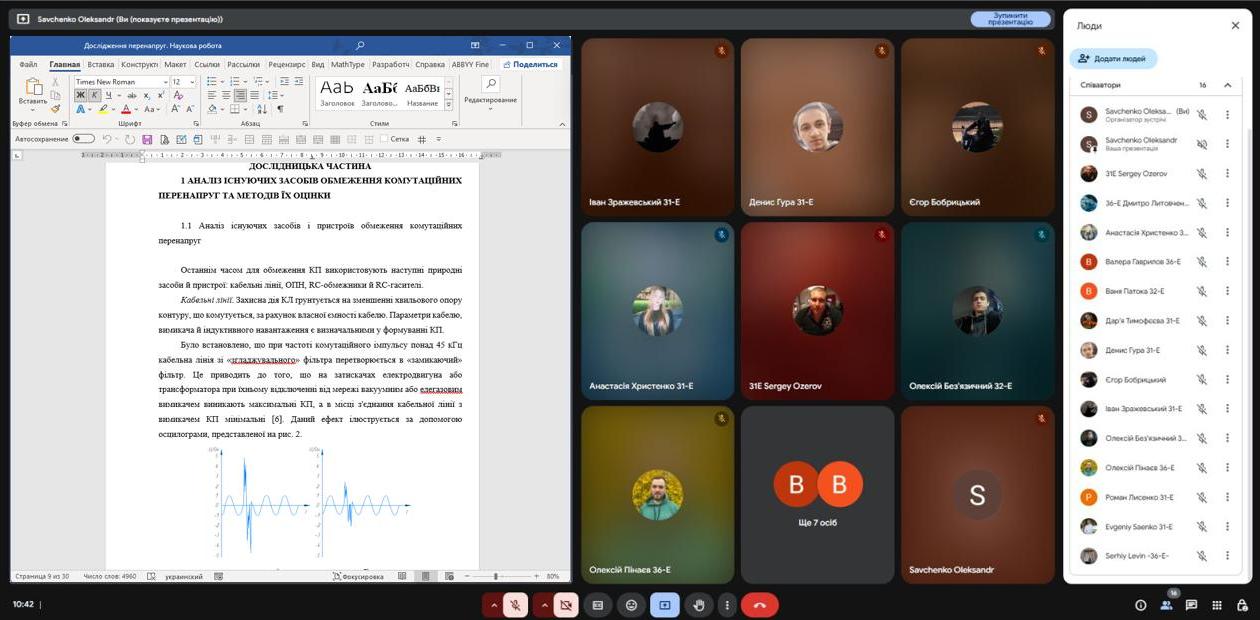Open the Рецензирование ribbon tab

287,64
